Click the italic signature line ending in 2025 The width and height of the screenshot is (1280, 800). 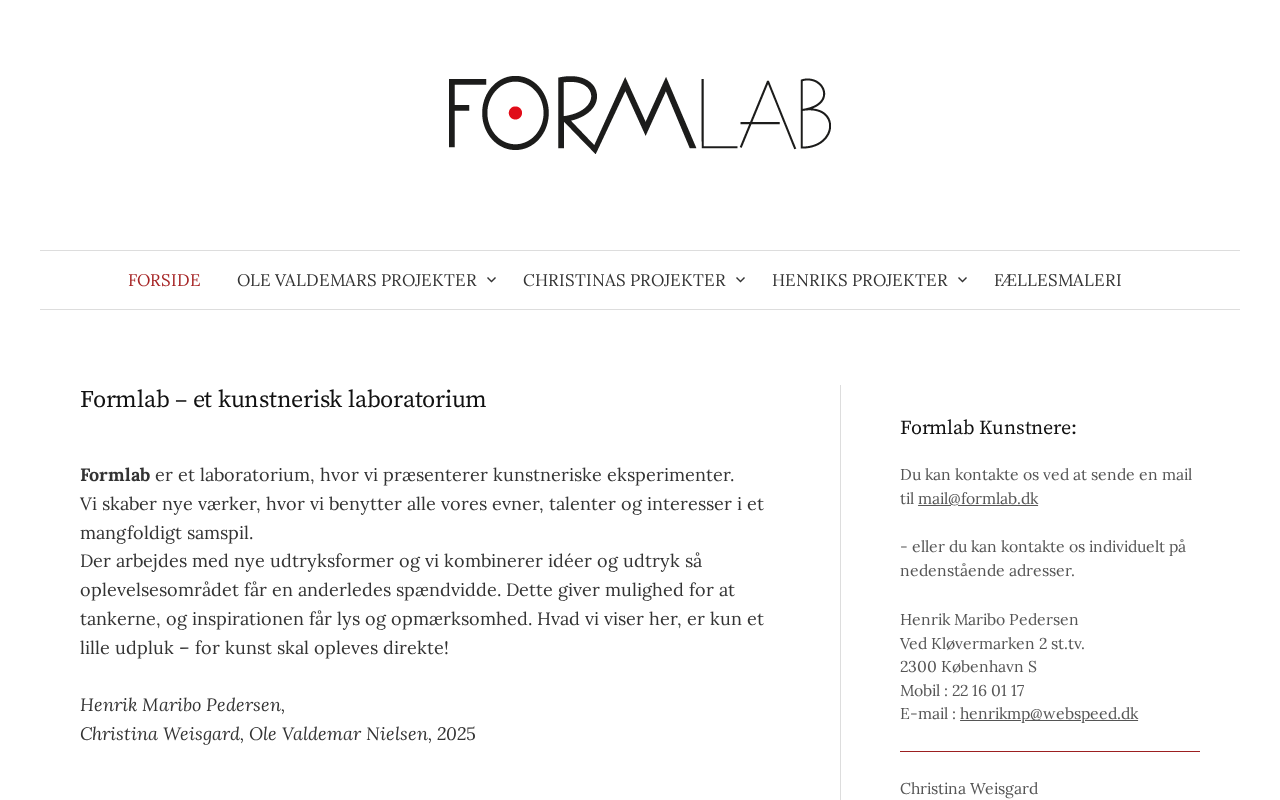click(x=278, y=734)
